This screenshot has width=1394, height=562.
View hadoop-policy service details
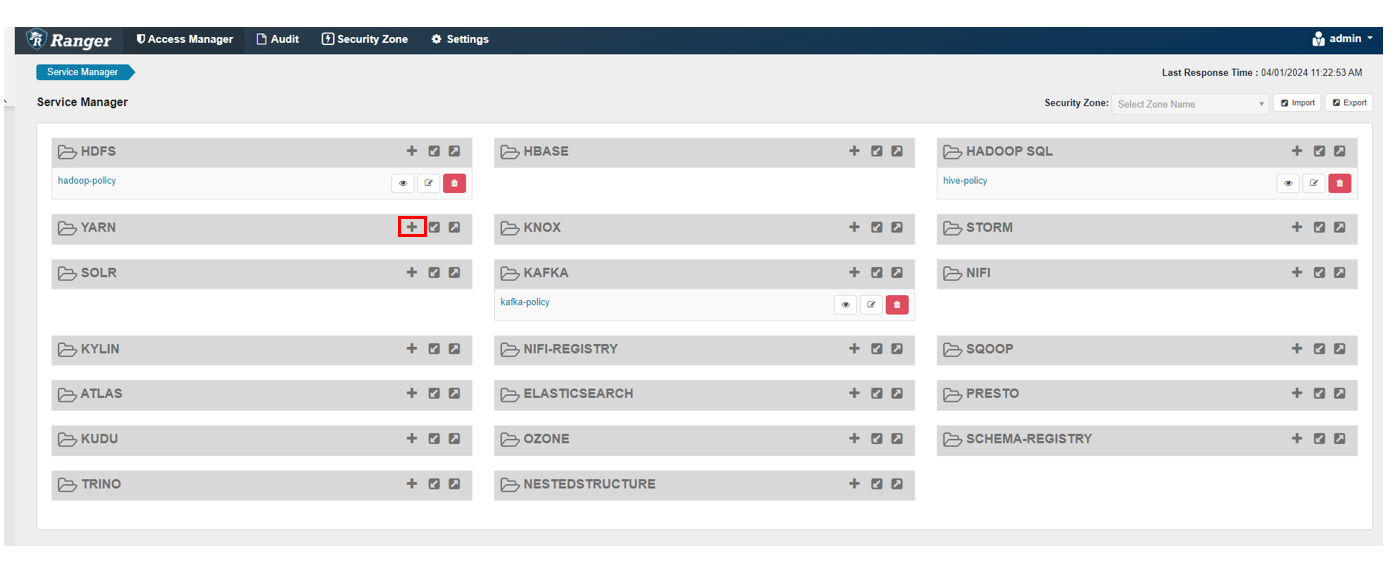(403, 183)
